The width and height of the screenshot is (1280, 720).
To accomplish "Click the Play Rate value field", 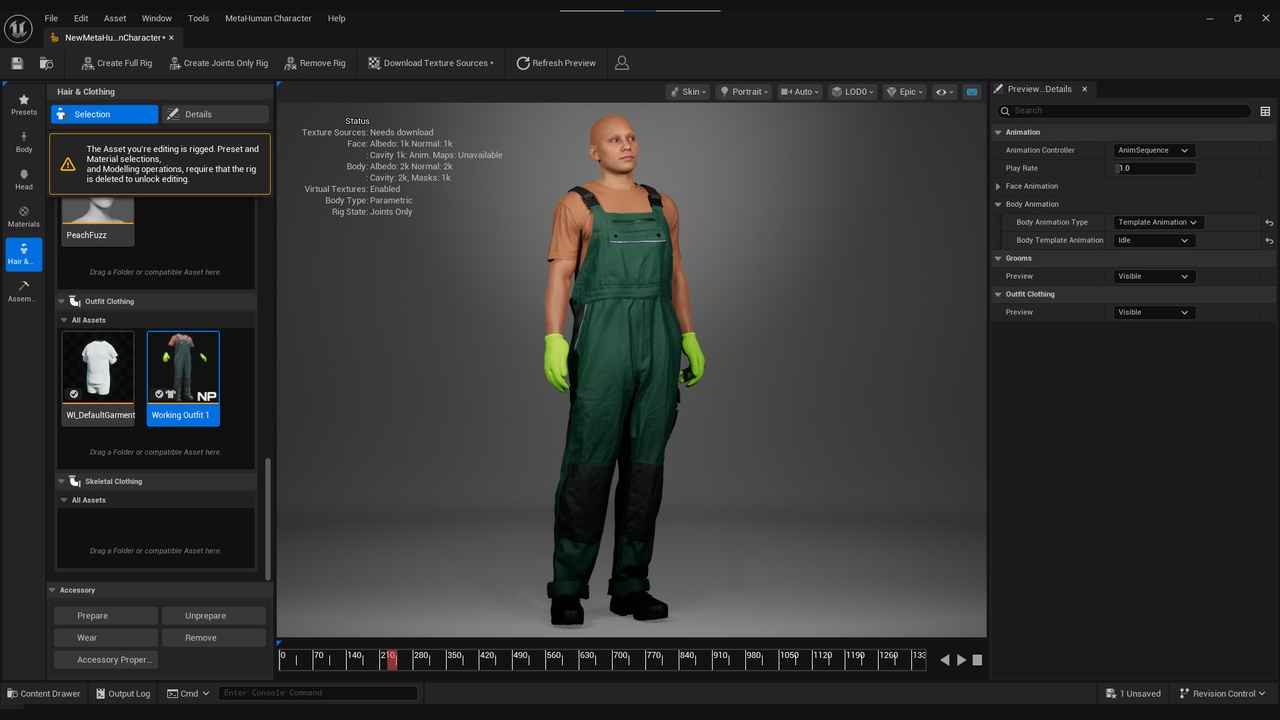I will [x=1154, y=168].
